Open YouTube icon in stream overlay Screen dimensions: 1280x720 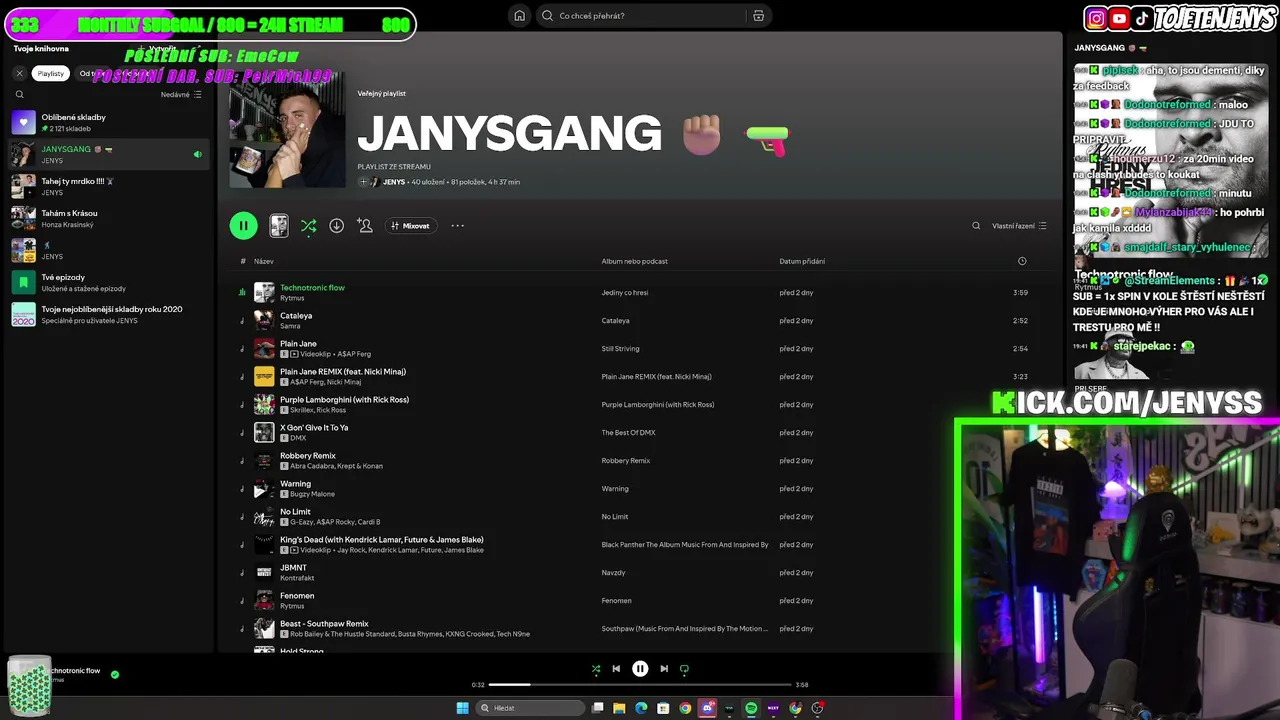[x=1119, y=18]
